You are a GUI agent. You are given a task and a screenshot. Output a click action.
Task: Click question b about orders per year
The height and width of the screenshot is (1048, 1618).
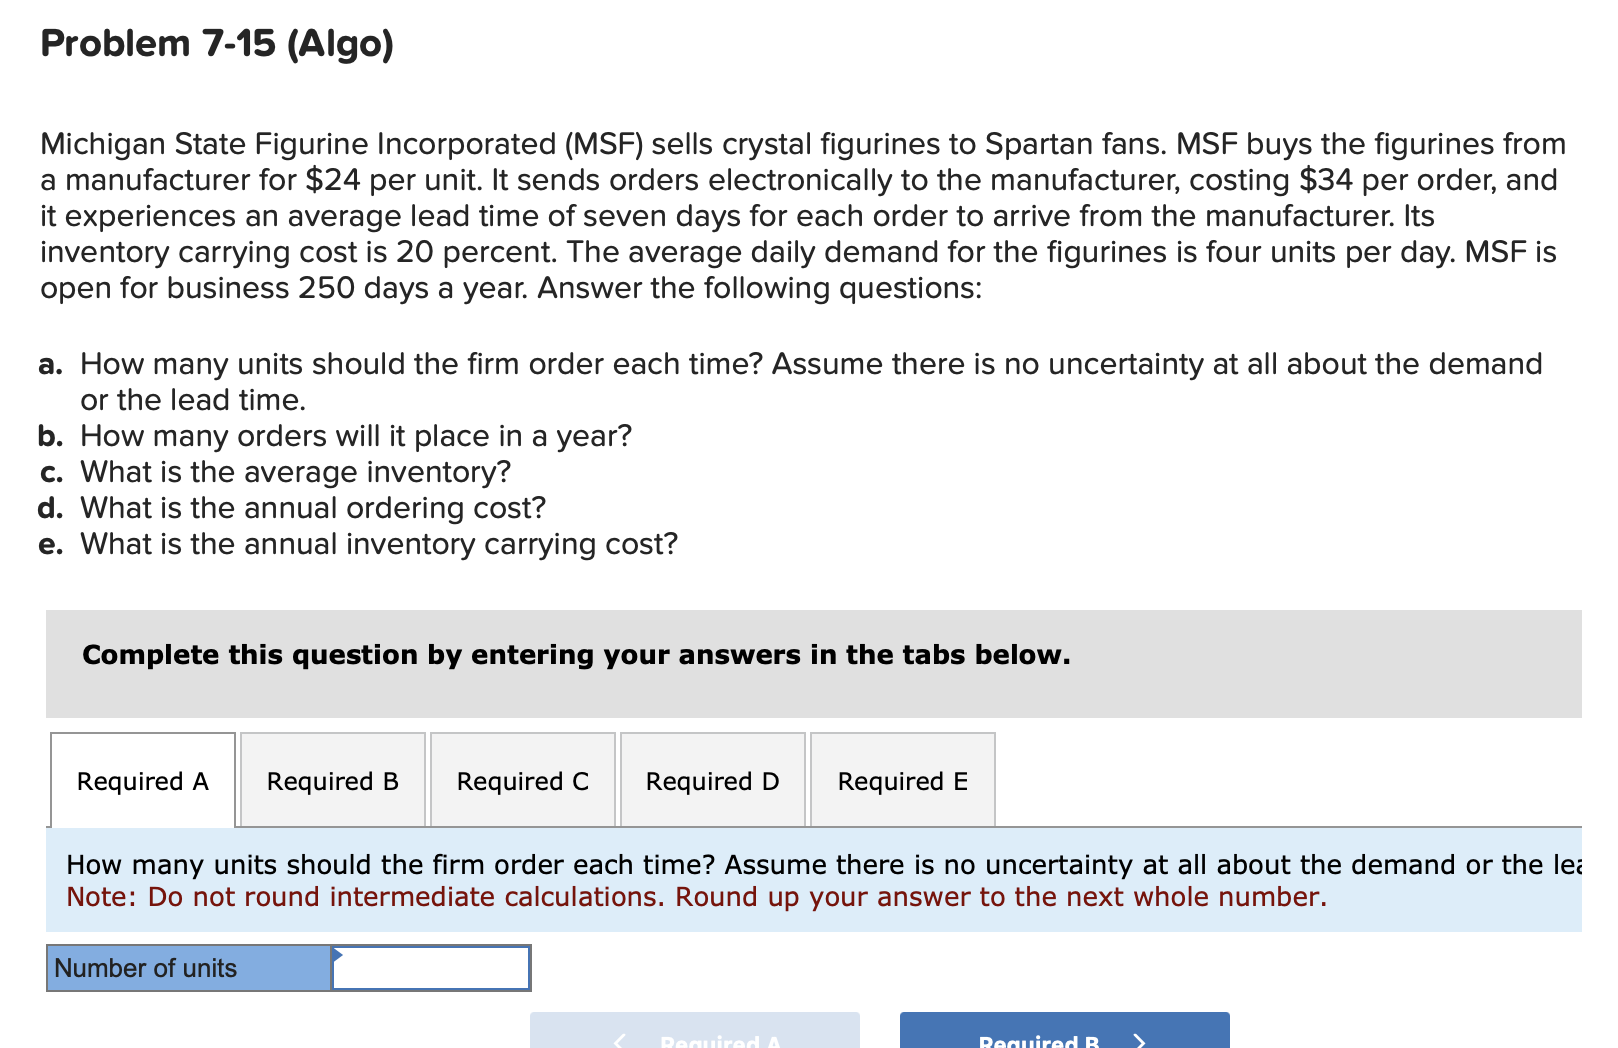tap(355, 436)
